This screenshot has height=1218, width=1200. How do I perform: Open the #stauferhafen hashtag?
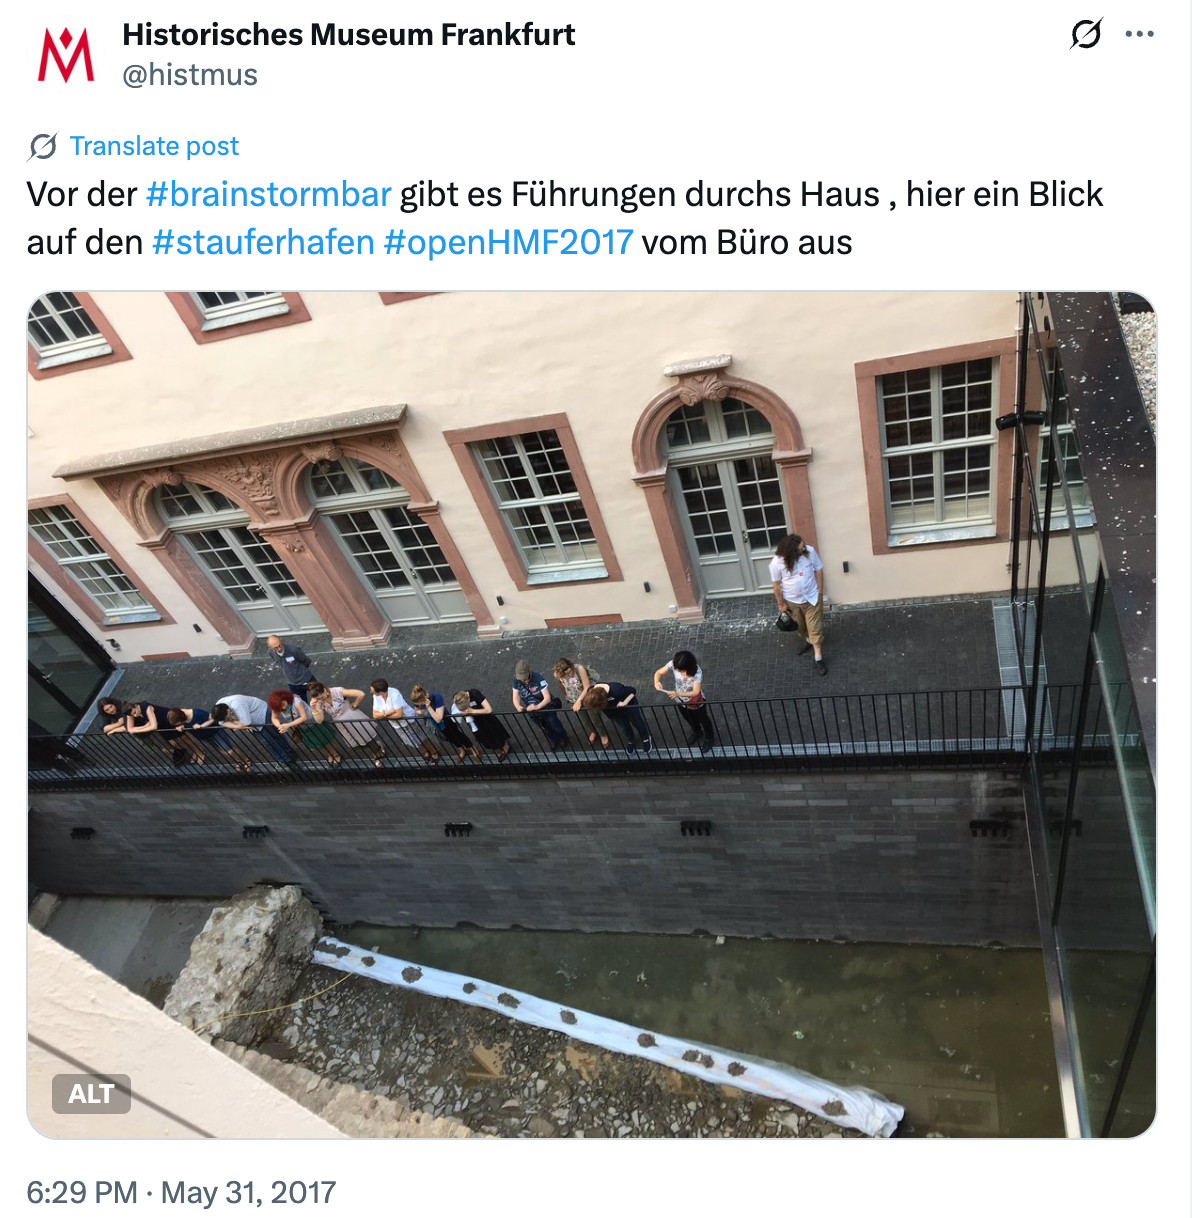click(263, 242)
